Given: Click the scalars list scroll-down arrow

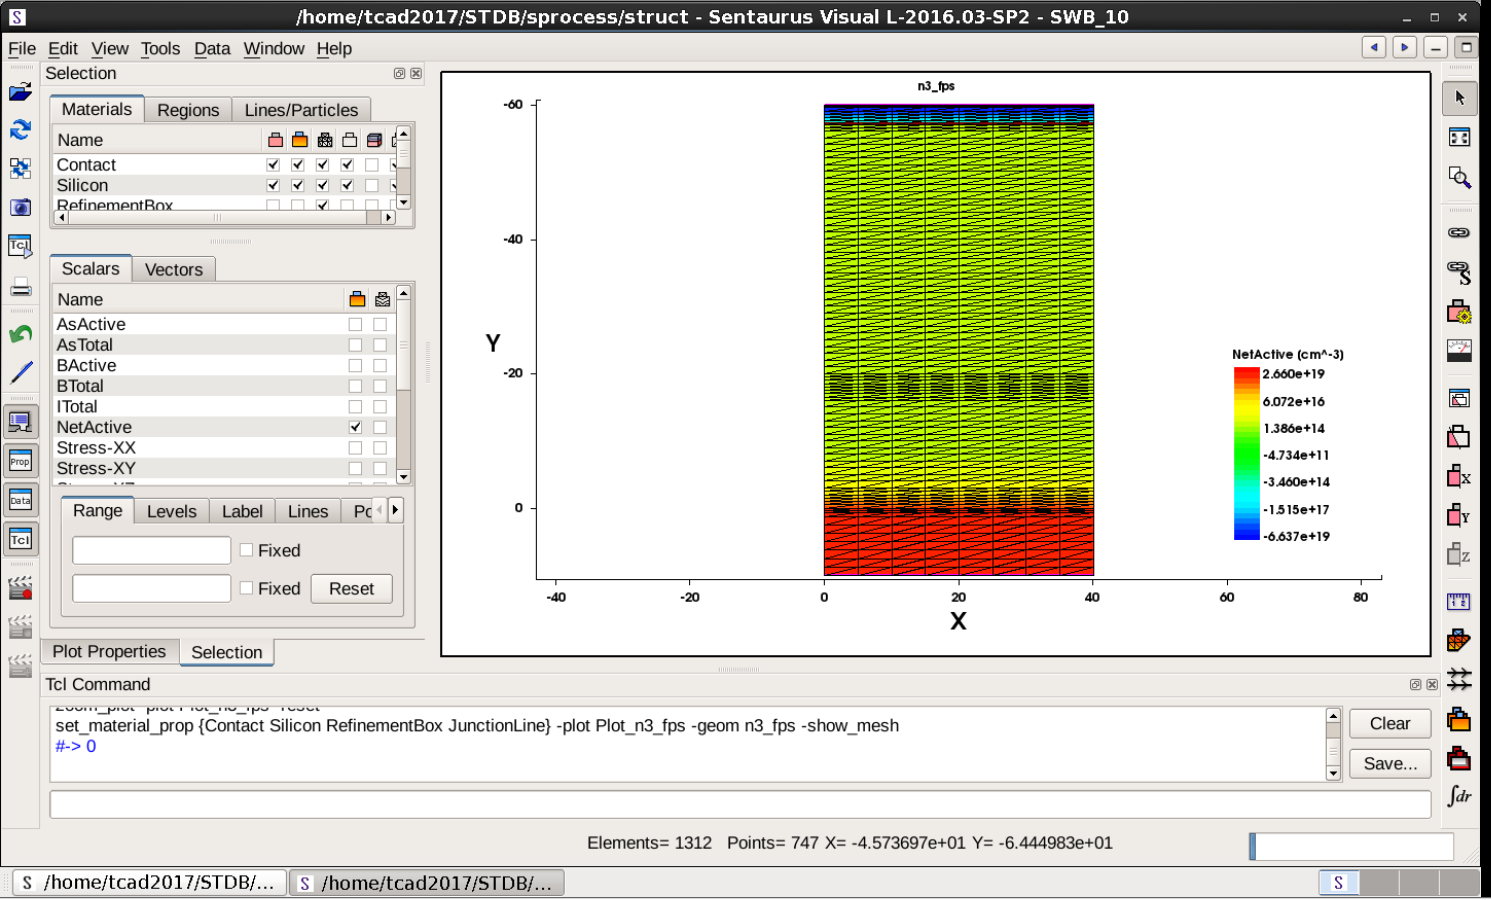Looking at the screenshot, I should tap(403, 476).
